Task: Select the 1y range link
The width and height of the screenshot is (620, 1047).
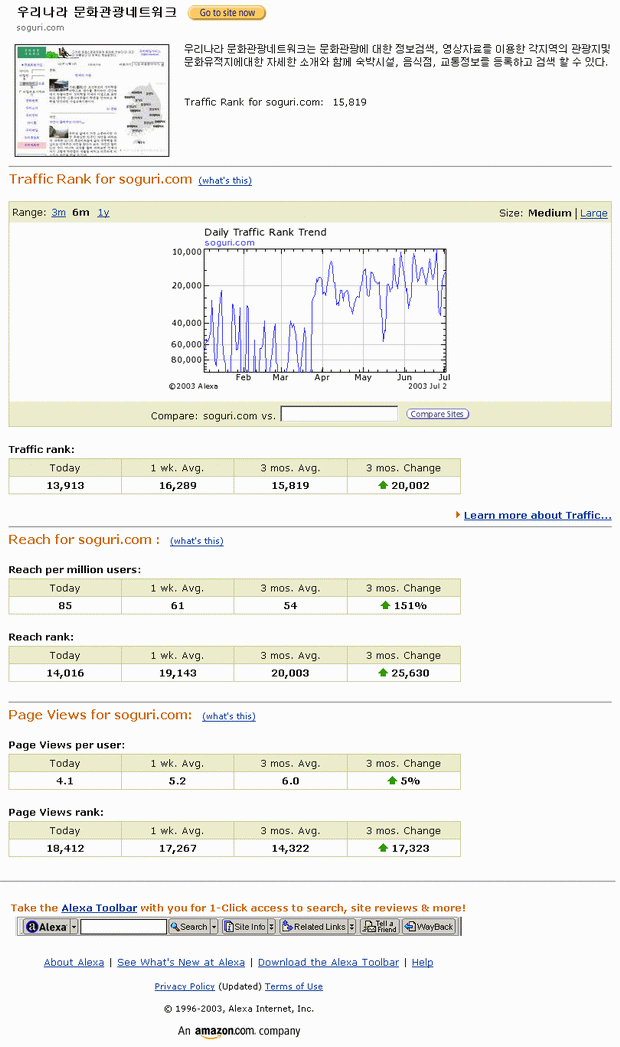Action: [x=103, y=212]
